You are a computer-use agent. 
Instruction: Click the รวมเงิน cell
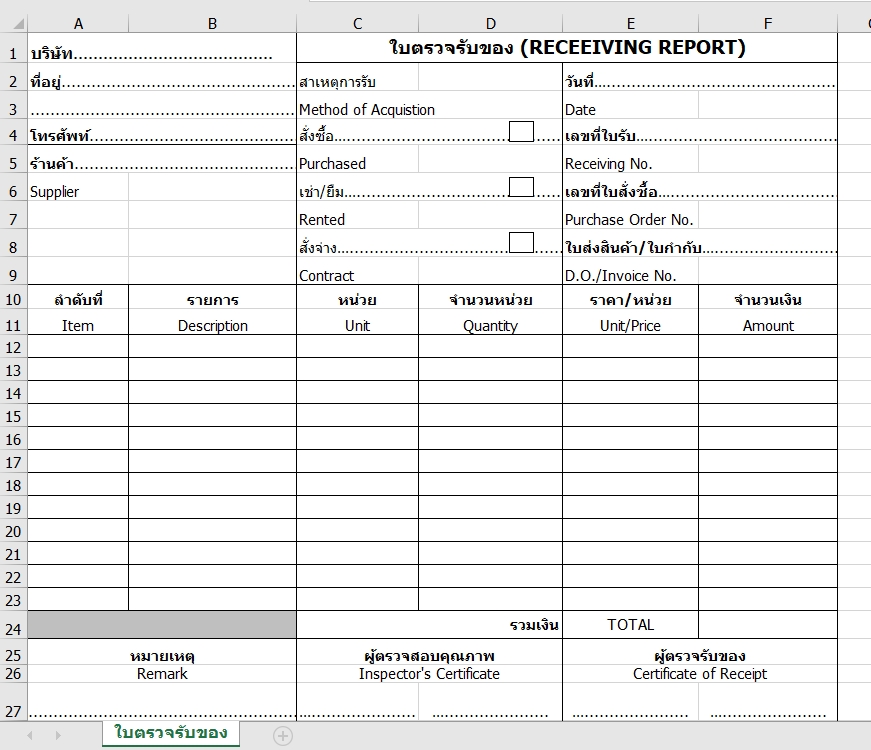click(429, 625)
